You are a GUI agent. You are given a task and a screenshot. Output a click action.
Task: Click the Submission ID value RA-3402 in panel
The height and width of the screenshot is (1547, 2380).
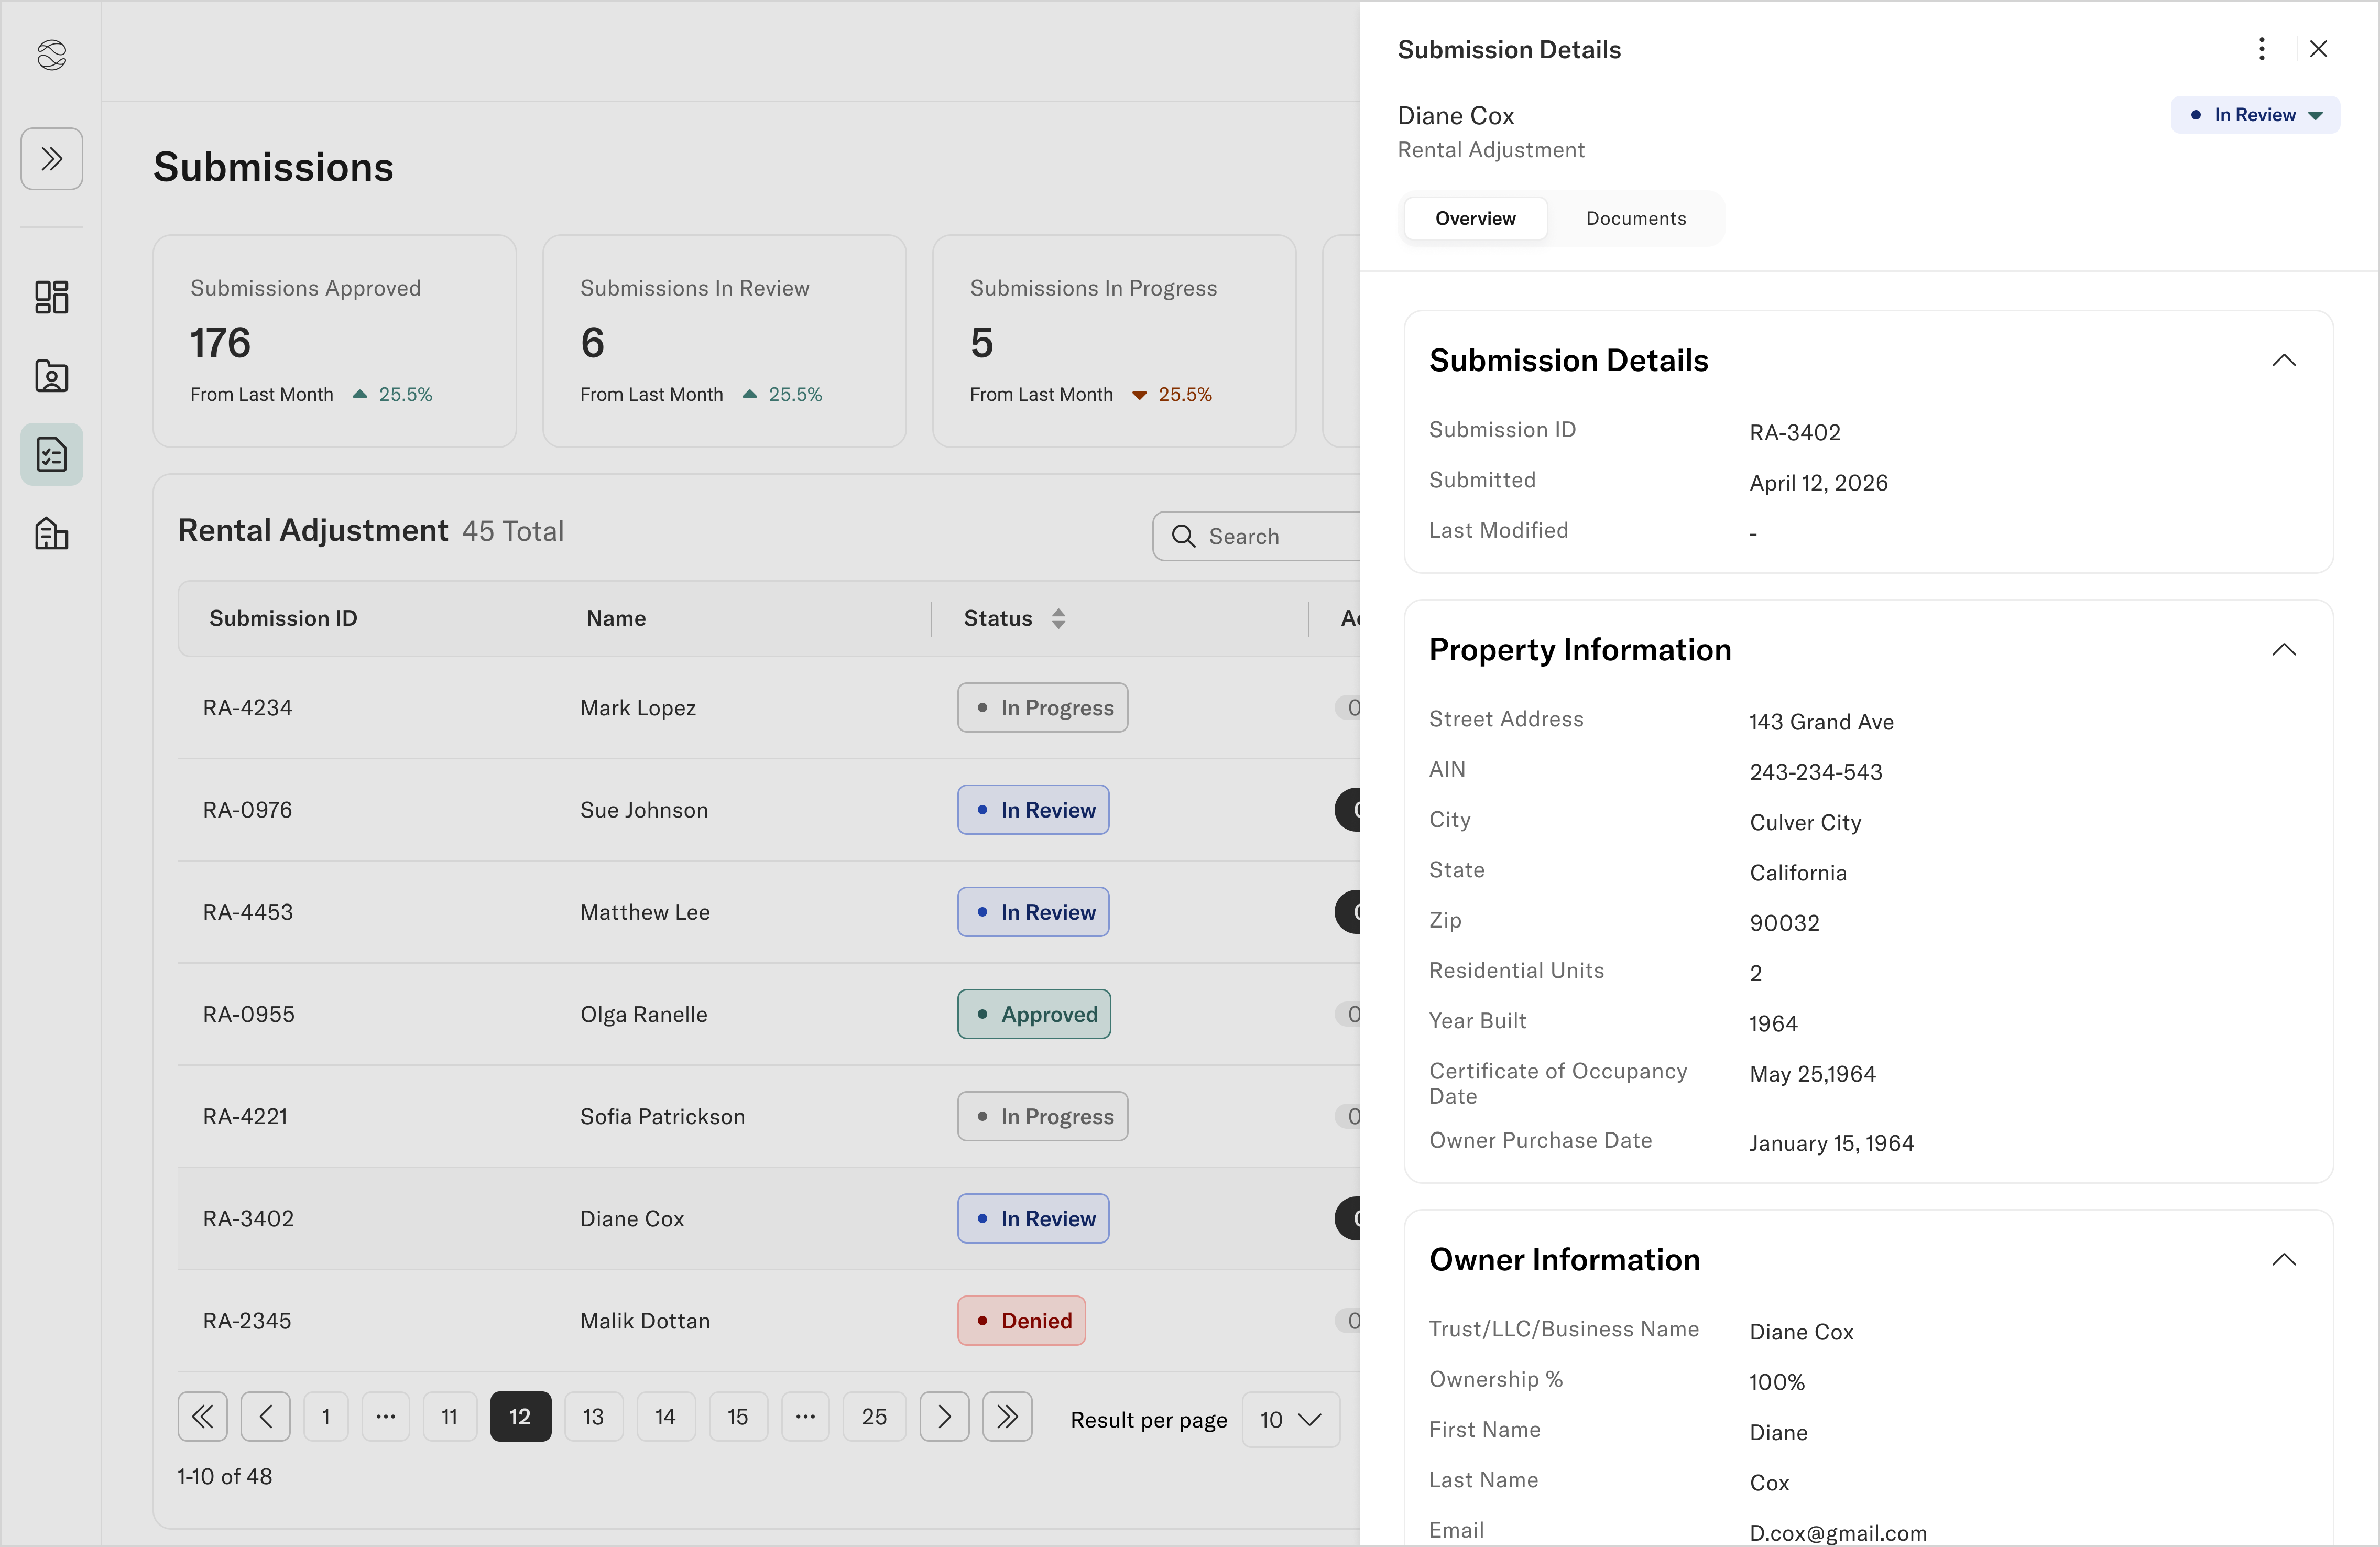(x=1795, y=433)
